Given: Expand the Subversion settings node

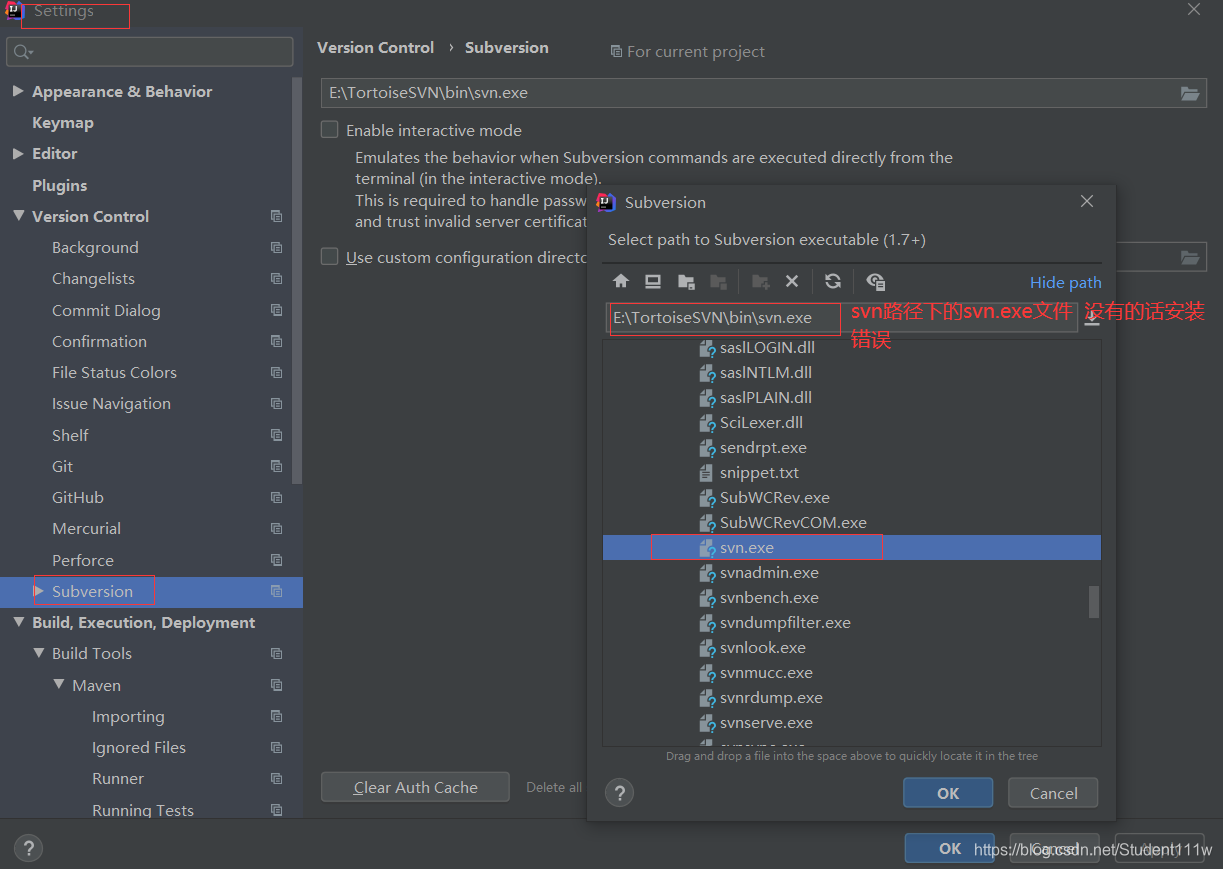Looking at the screenshot, I should (x=39, y=591).
